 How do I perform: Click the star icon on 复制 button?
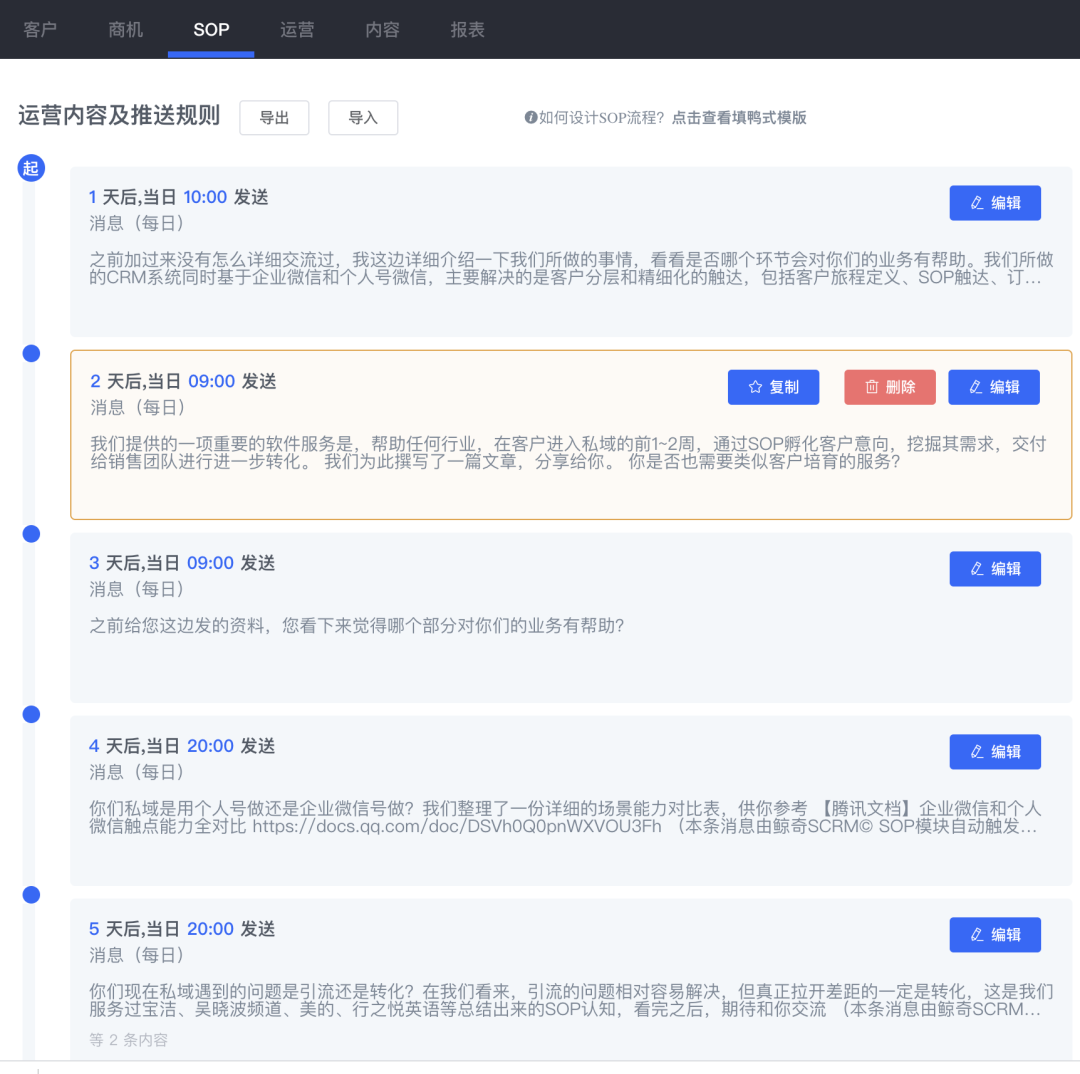pos(756,387)
